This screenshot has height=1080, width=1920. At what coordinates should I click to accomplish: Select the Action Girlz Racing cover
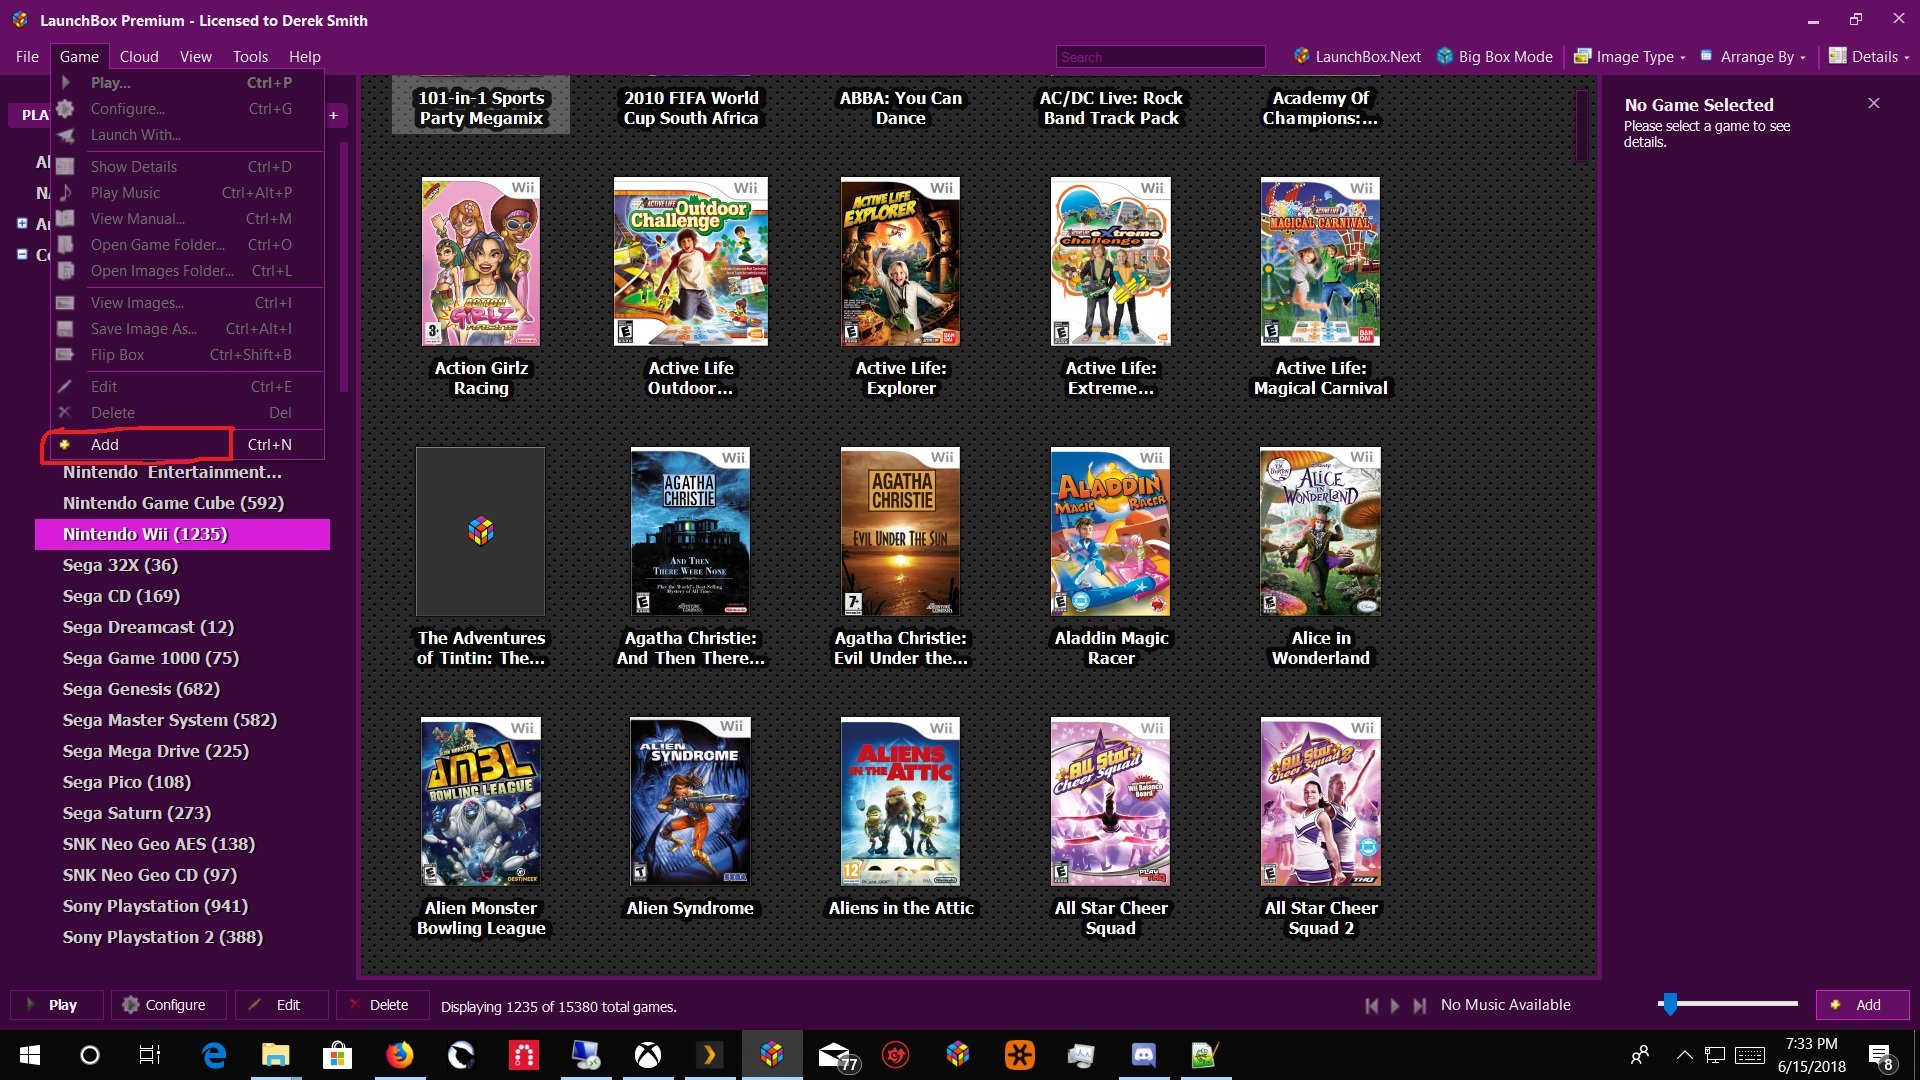(481, 262)
